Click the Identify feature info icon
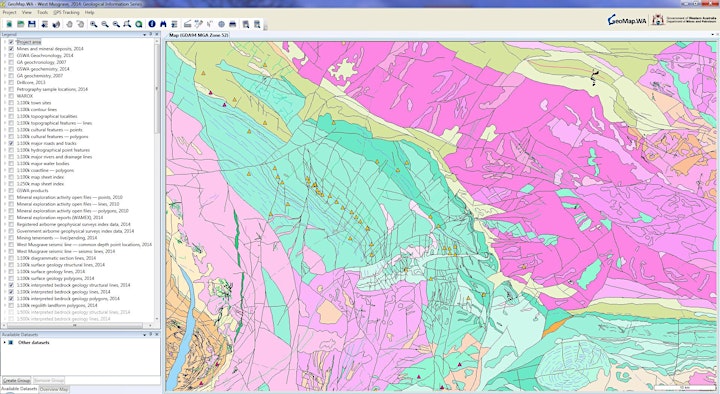The height and width of the screenshot is (394, 720). (x=152, y=24)
